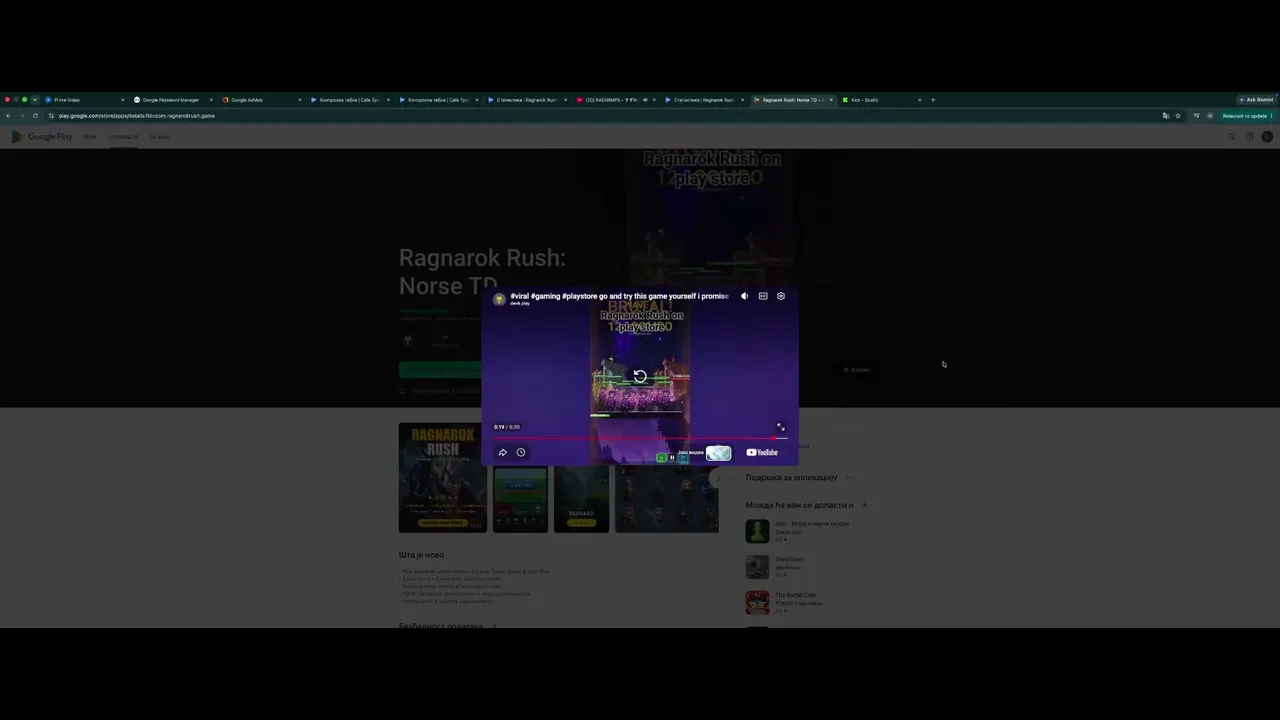The height and width of the screenshot is (720, 1280).
Task: Open YouTube player settings gear
Action: tap(781, 296)
